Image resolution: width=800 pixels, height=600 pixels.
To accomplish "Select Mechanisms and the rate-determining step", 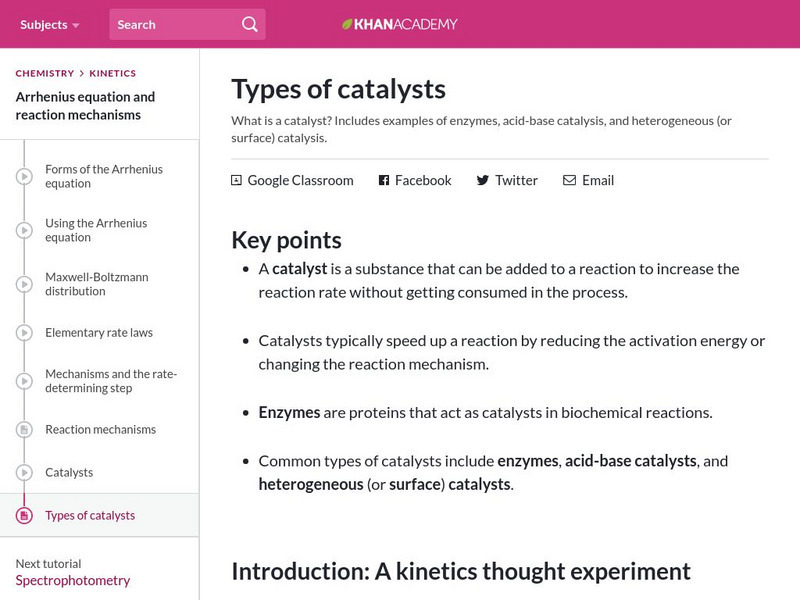I will point(111,381).
